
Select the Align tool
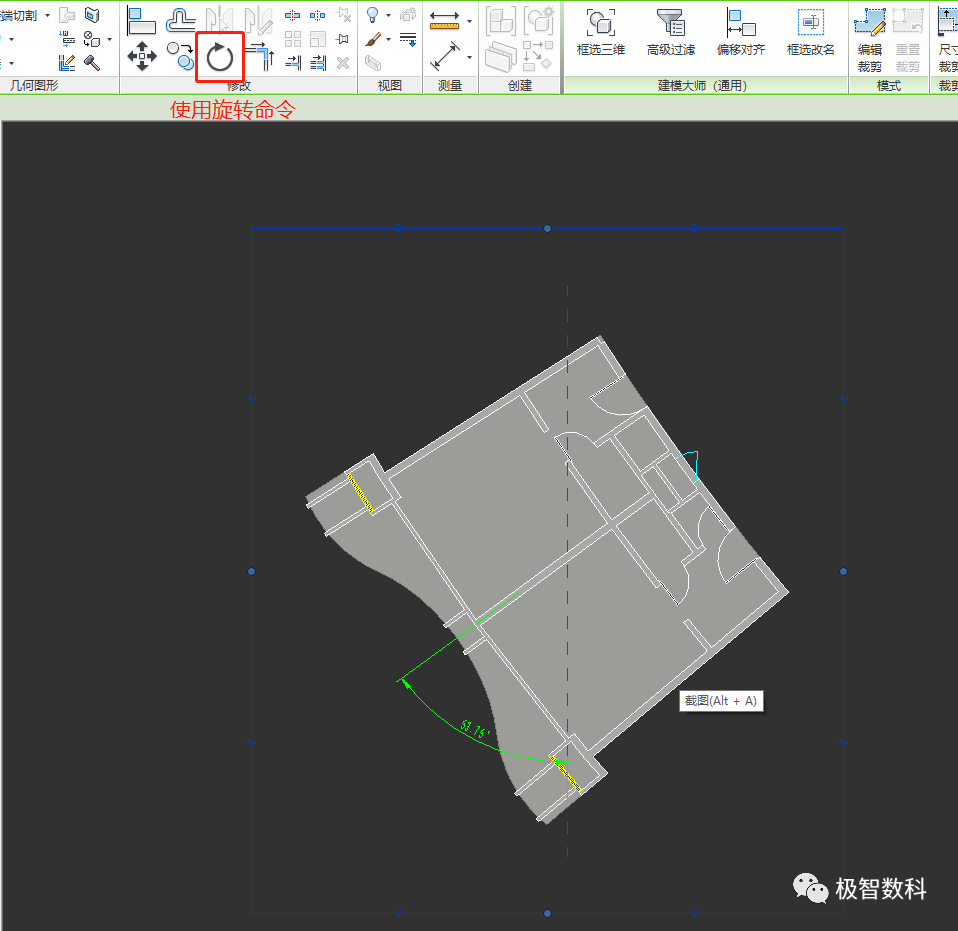pos(141,21)
